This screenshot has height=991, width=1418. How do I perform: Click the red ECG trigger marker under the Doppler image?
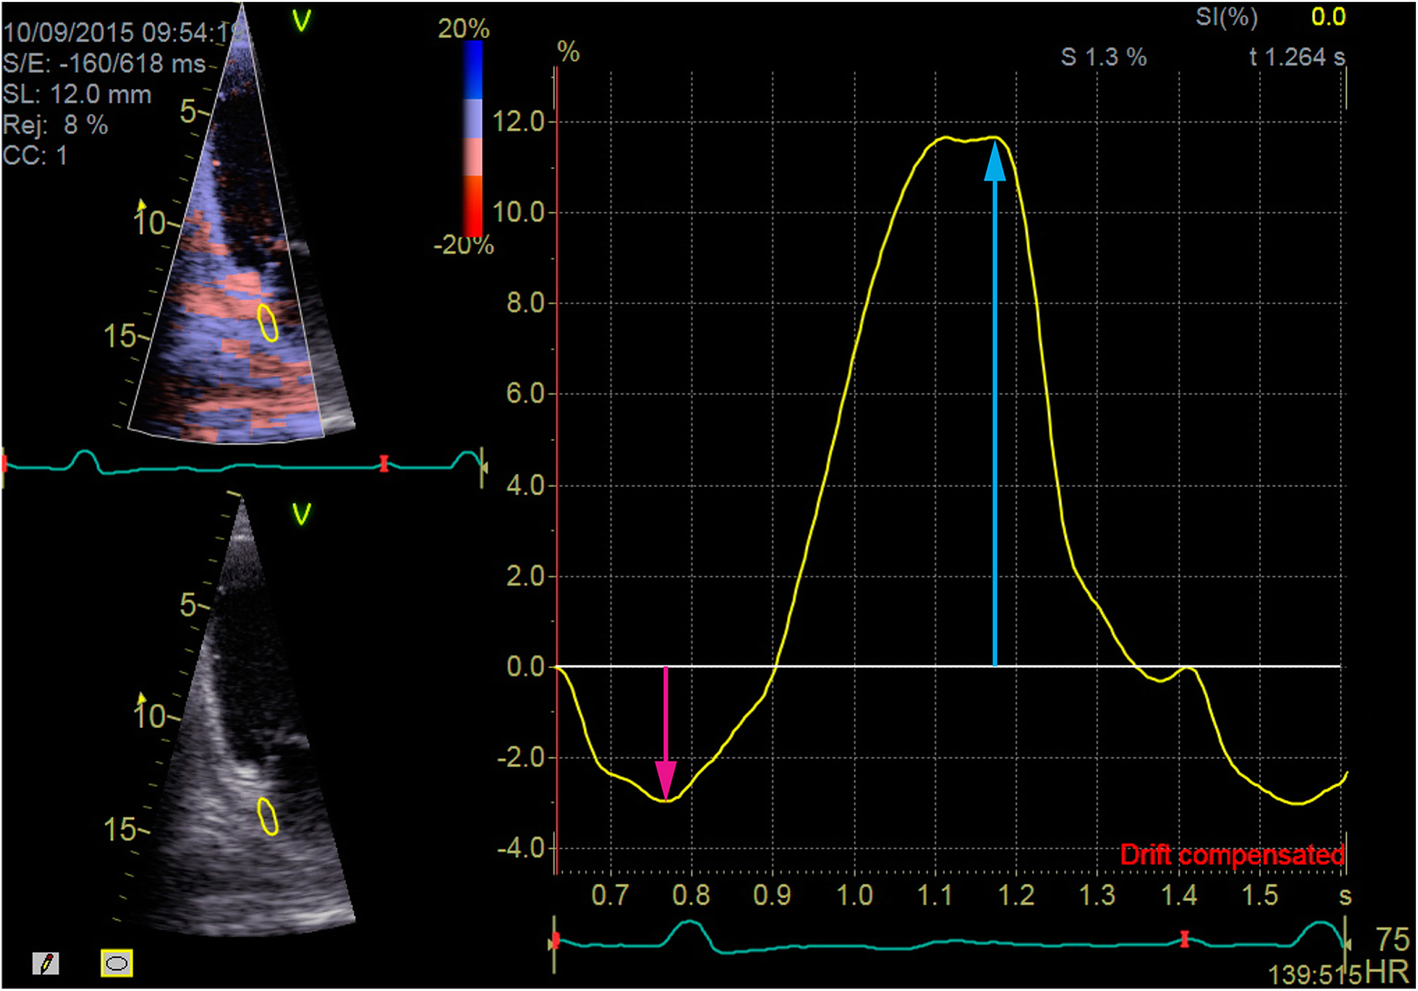(x=383, y=463)
